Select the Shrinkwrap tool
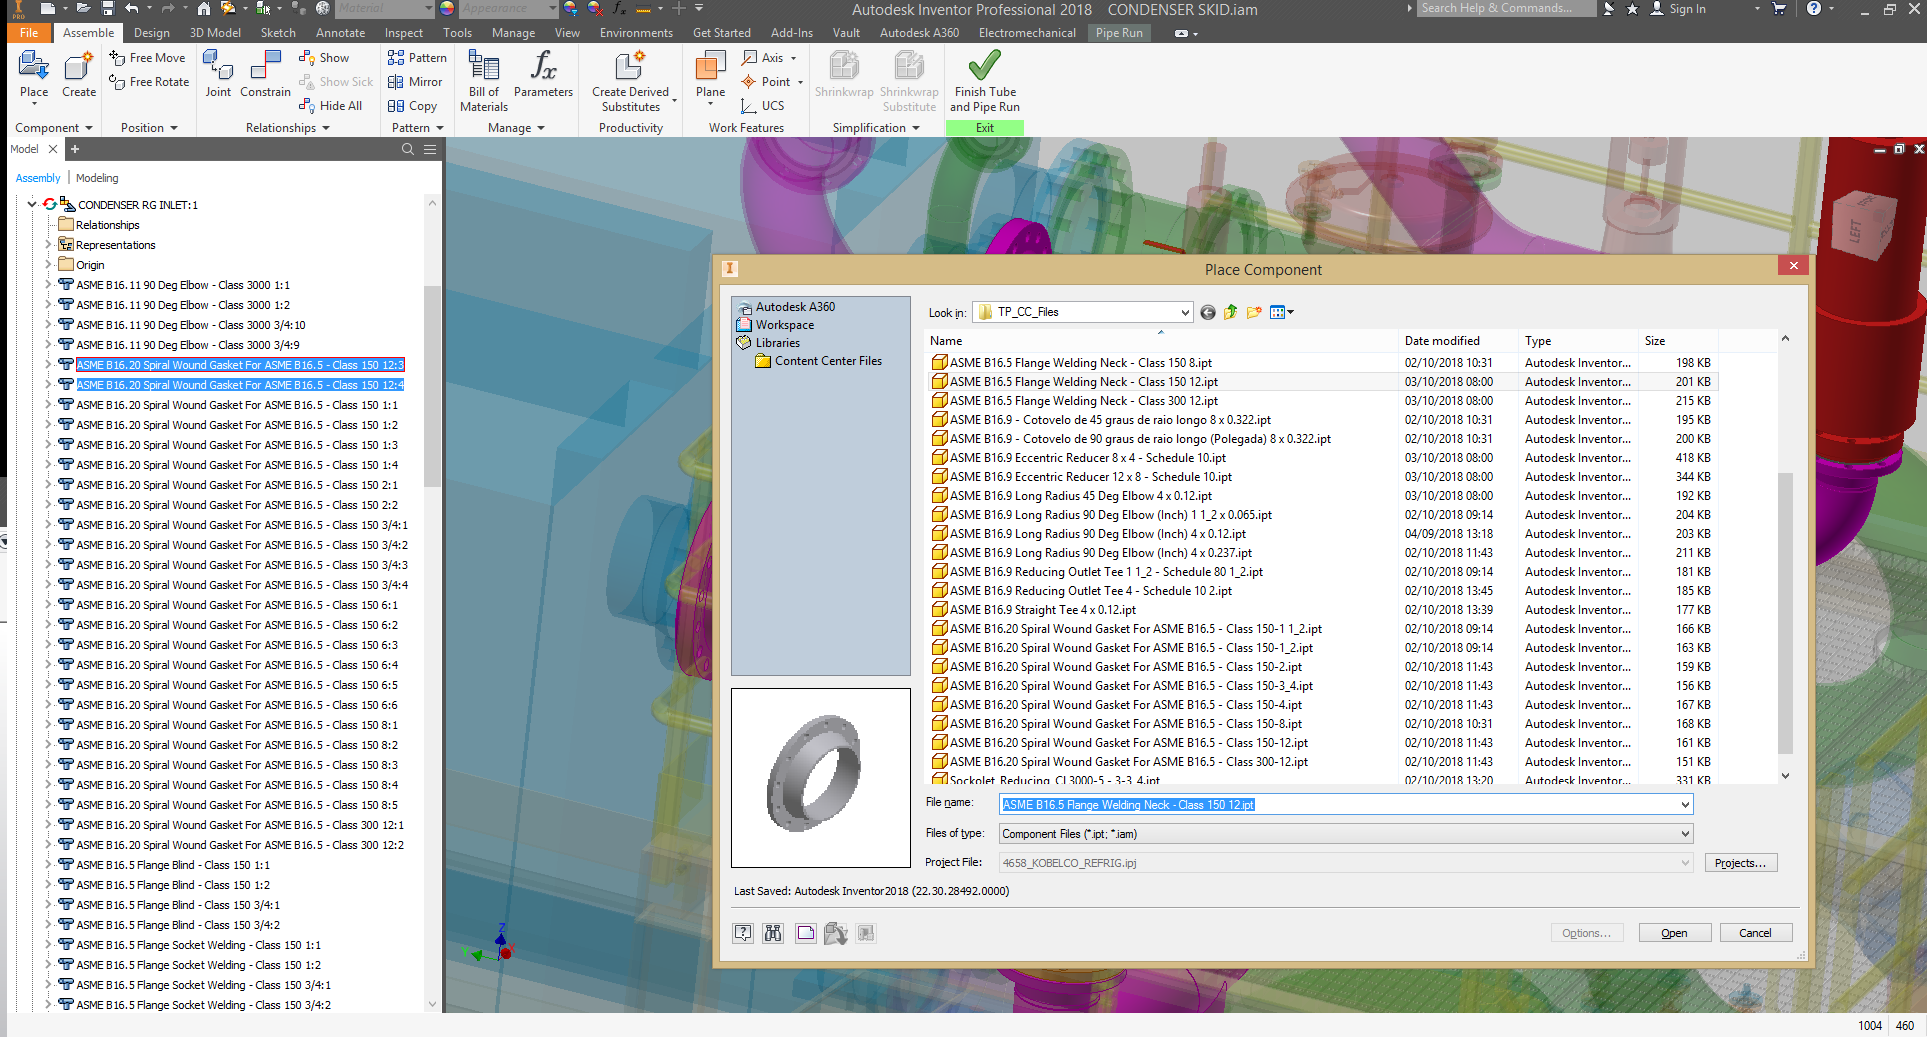The height and width of the screenshot is (1037, 1927). [x=843, y=75]
